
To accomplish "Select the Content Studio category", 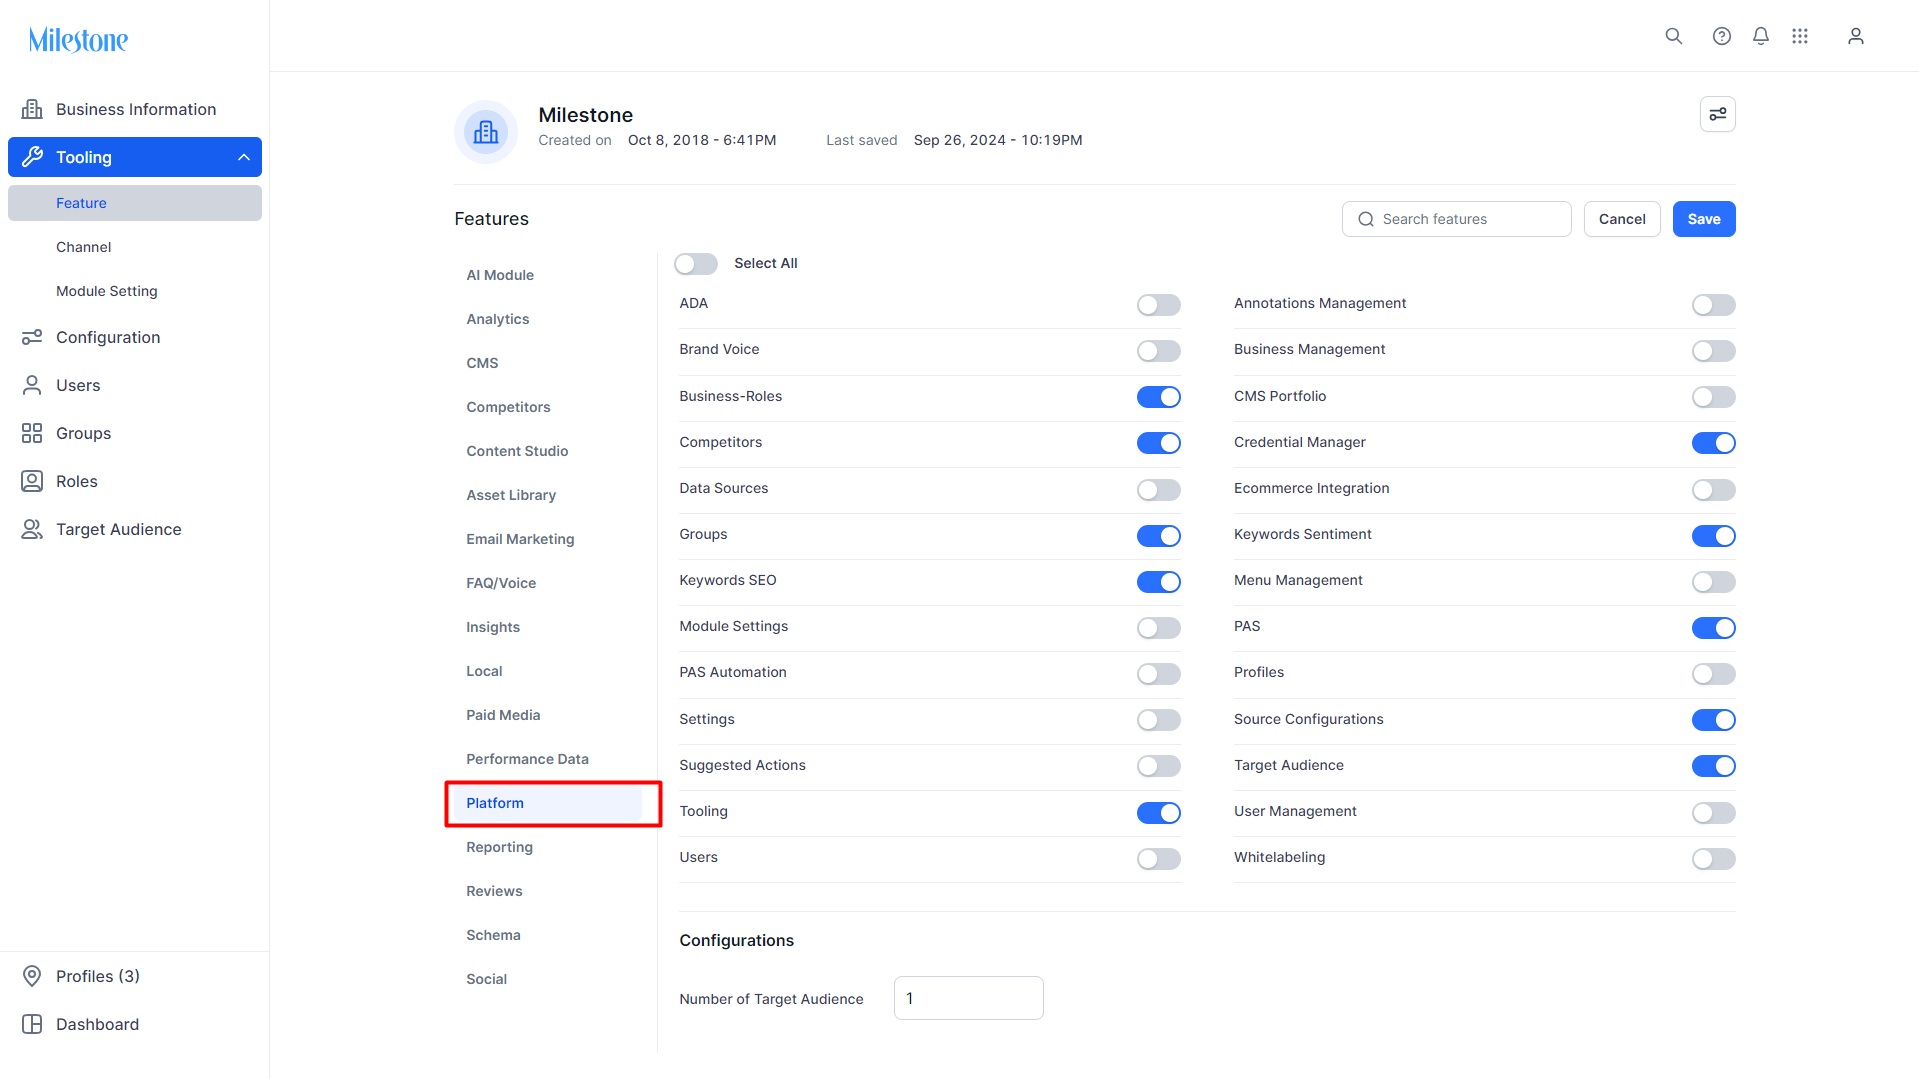I will 517,451.
